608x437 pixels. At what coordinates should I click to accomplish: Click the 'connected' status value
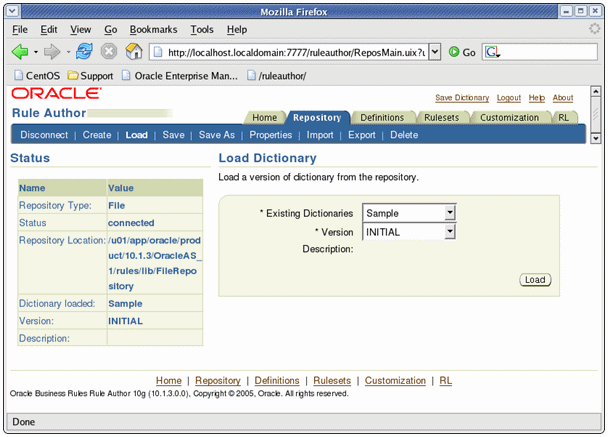(x=131, y=223)
